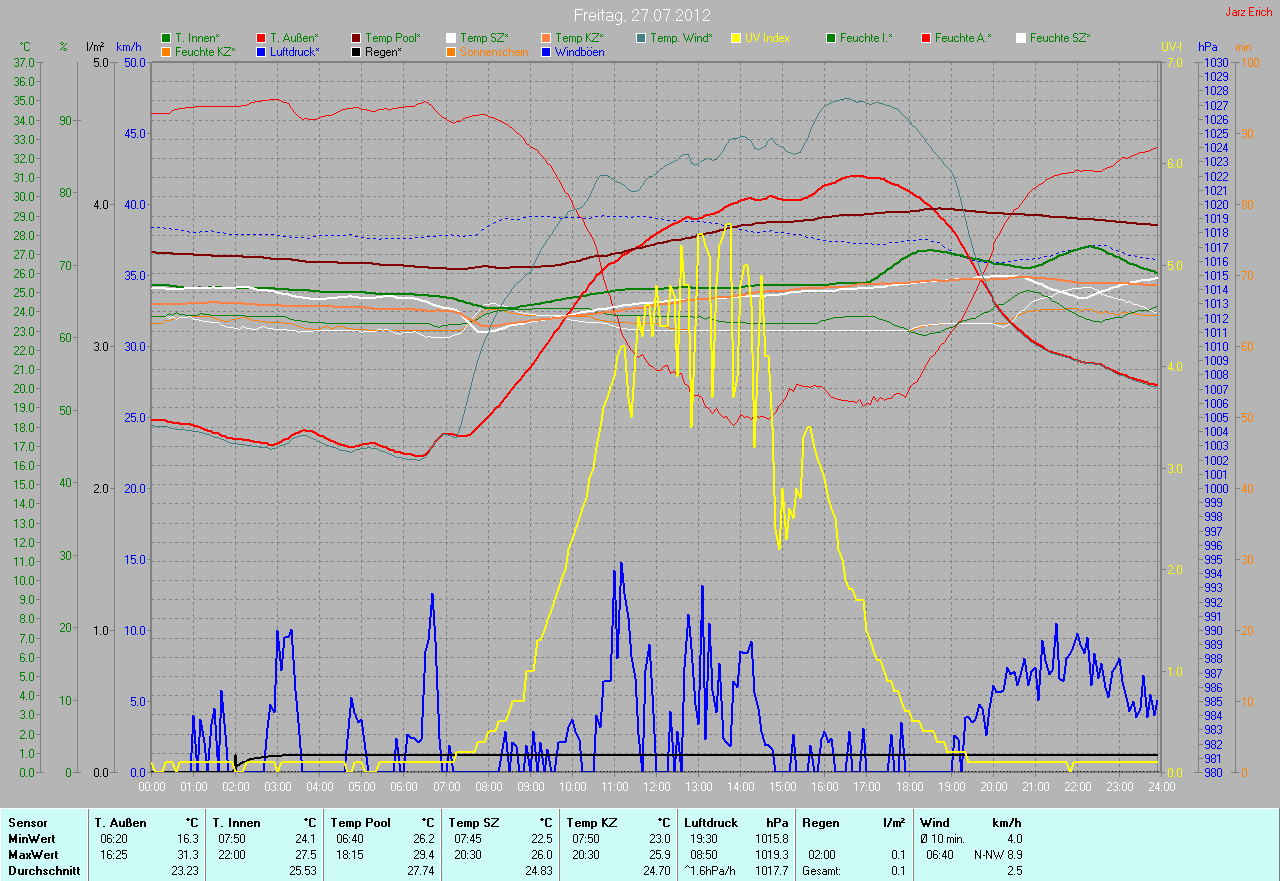Screen dimensions: 1280x881
Task: Select the Luftdruck maximum value 1019.3
Action: (x=773, y=855)
